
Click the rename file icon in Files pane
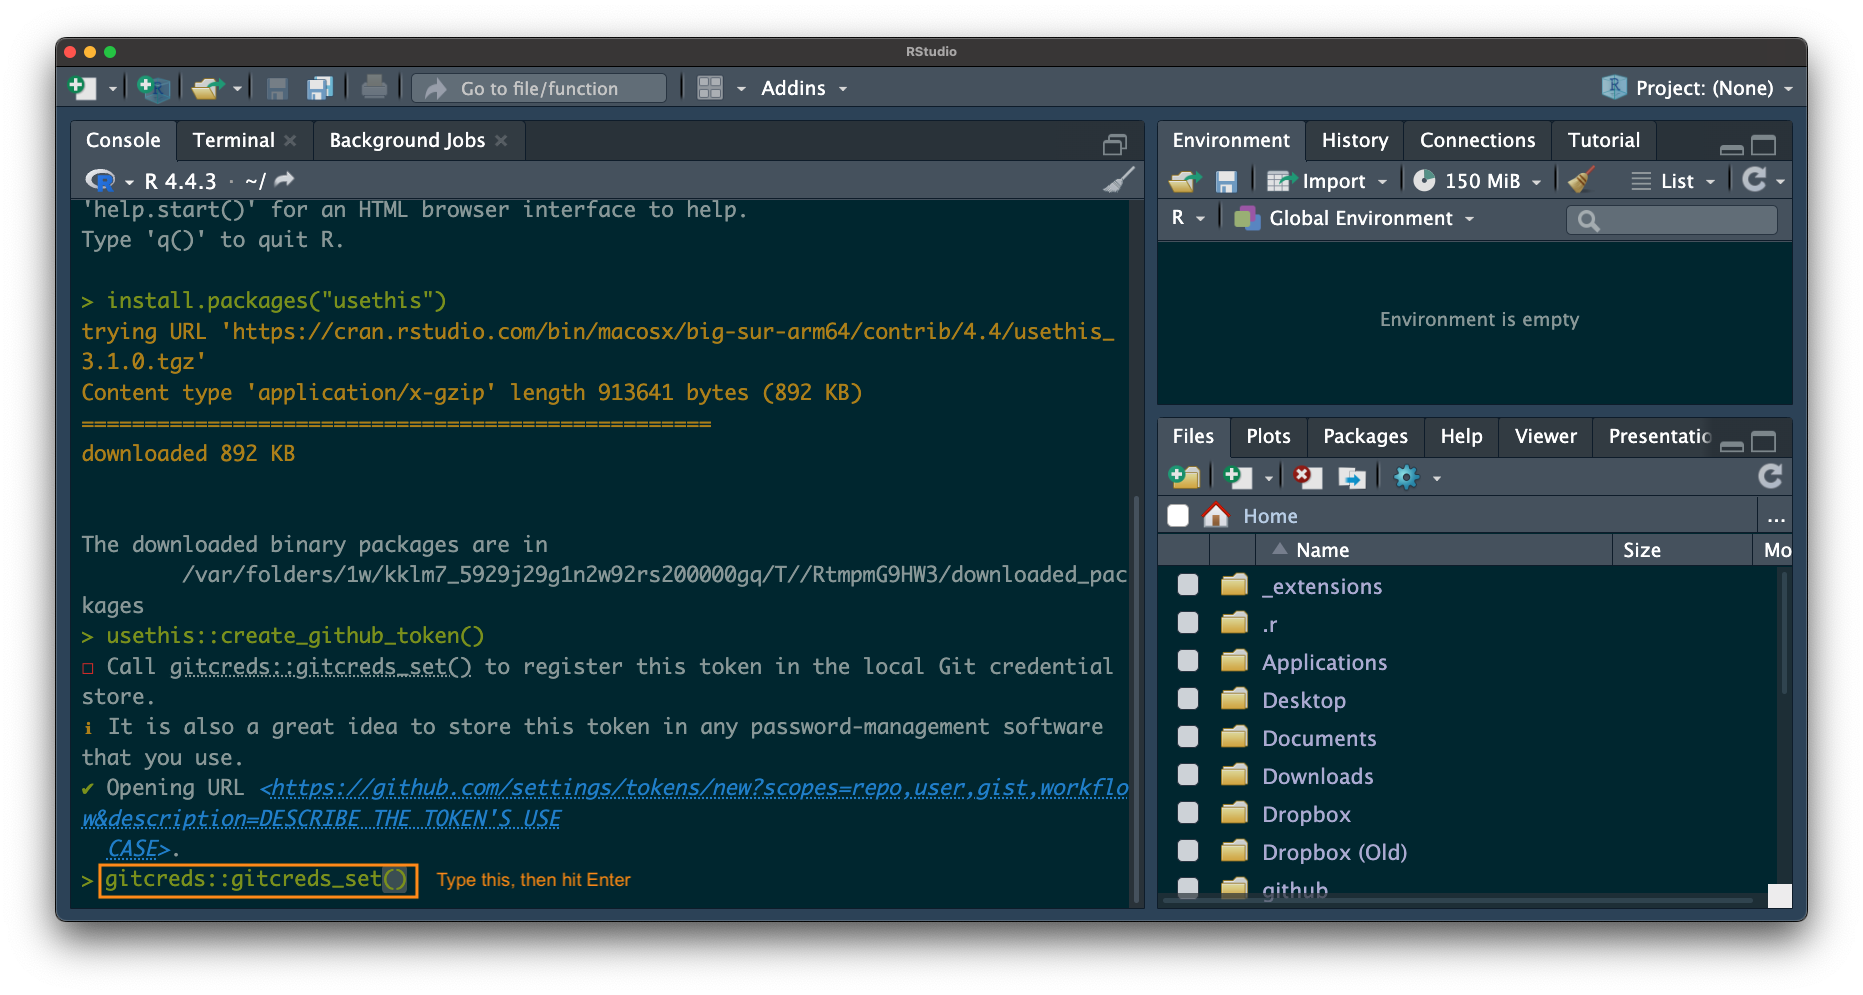1352,477
